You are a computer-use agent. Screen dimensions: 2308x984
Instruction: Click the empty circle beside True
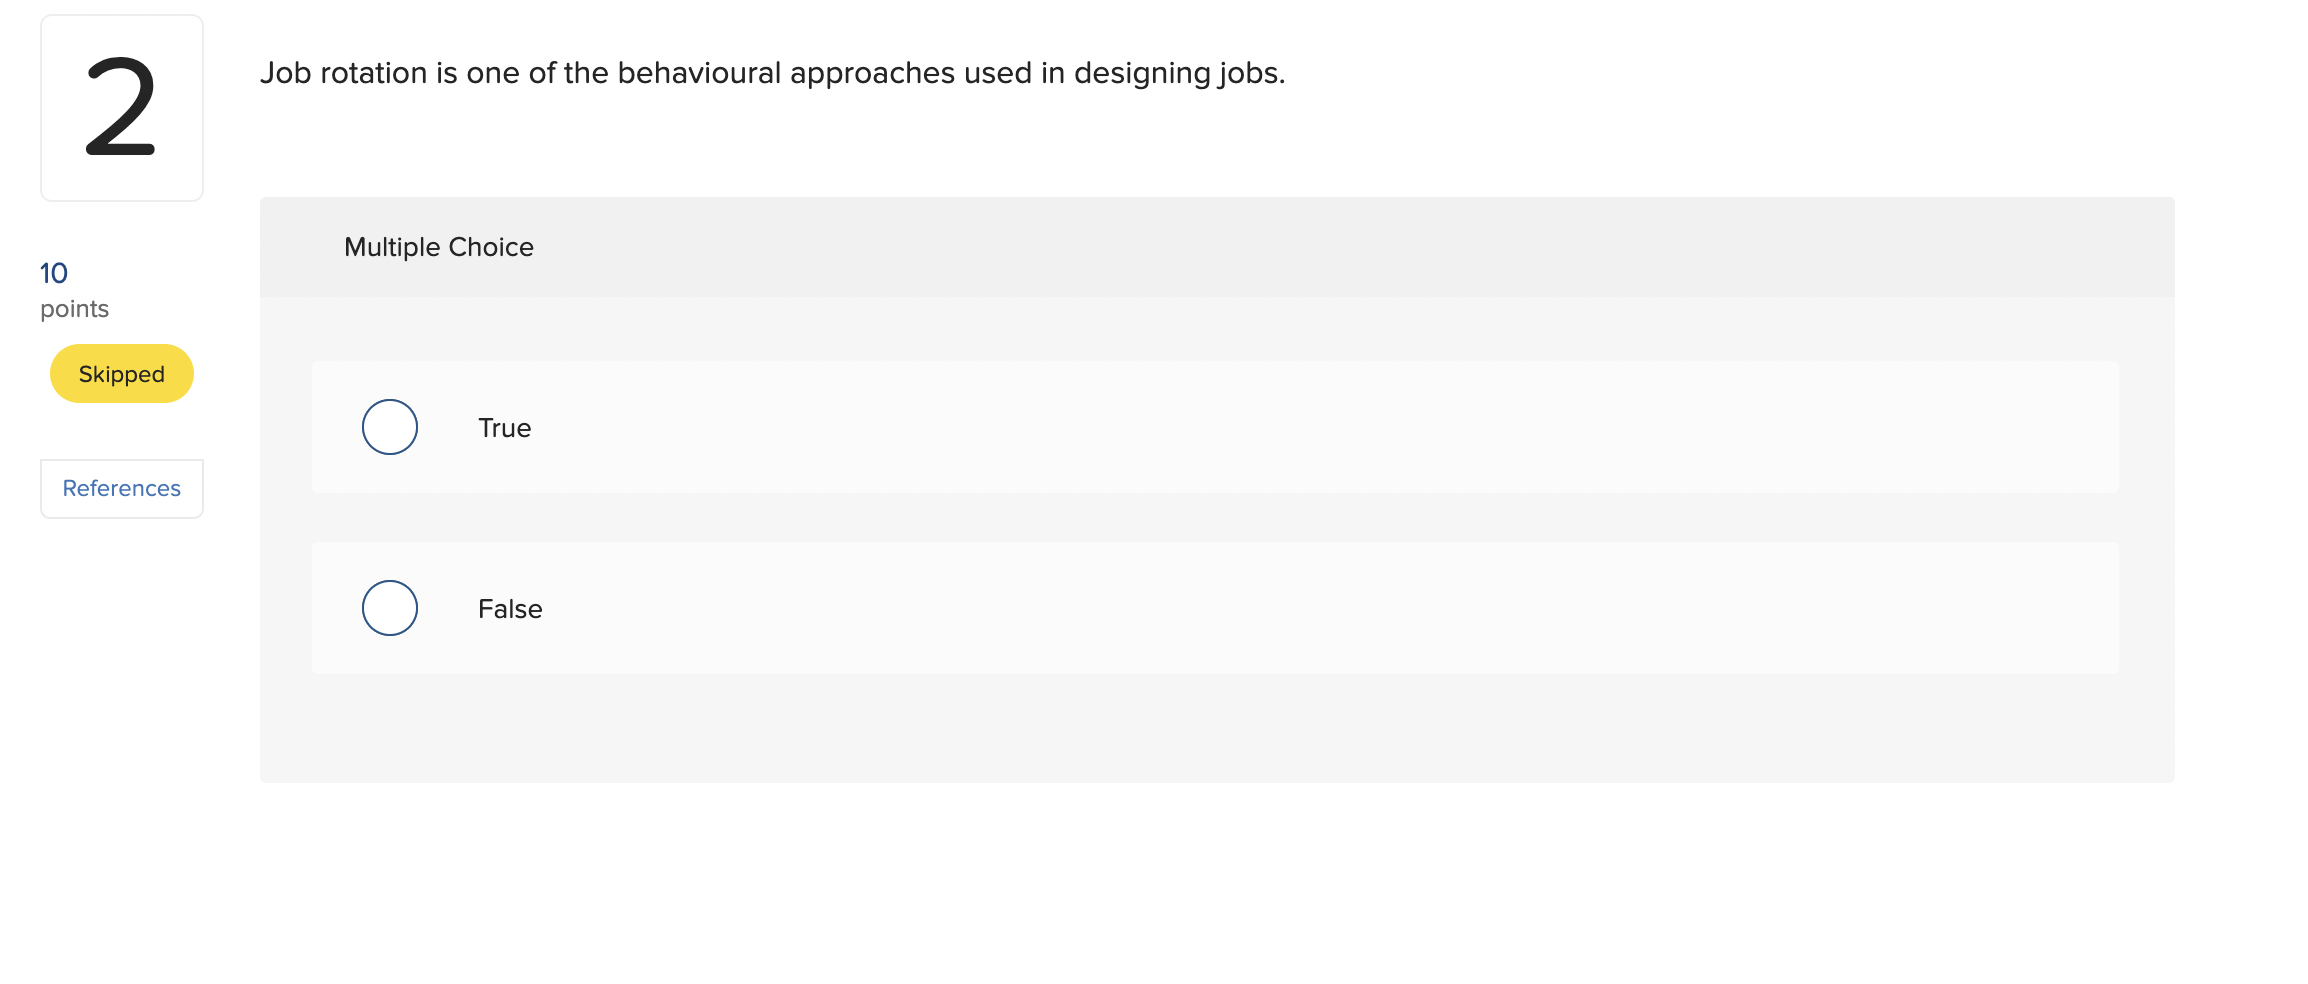coord(389,427)
